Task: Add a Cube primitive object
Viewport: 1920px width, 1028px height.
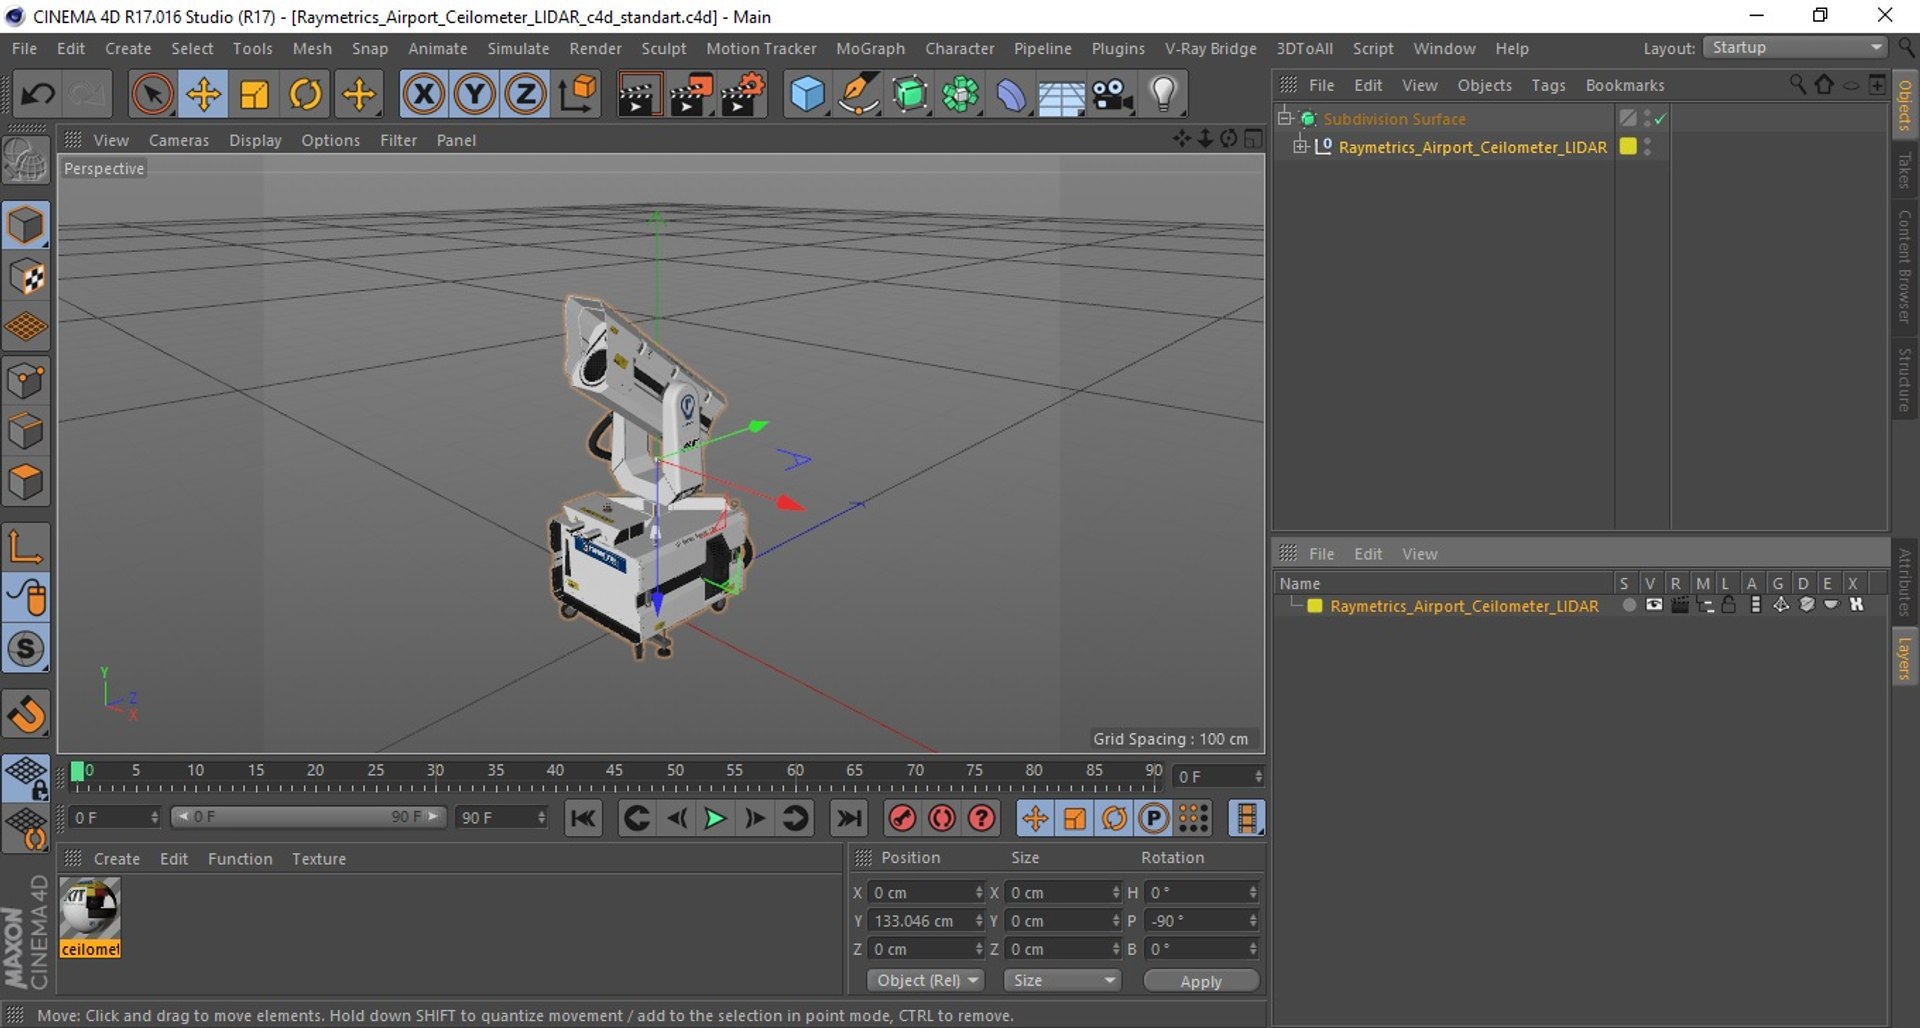Action: [806, 95]
